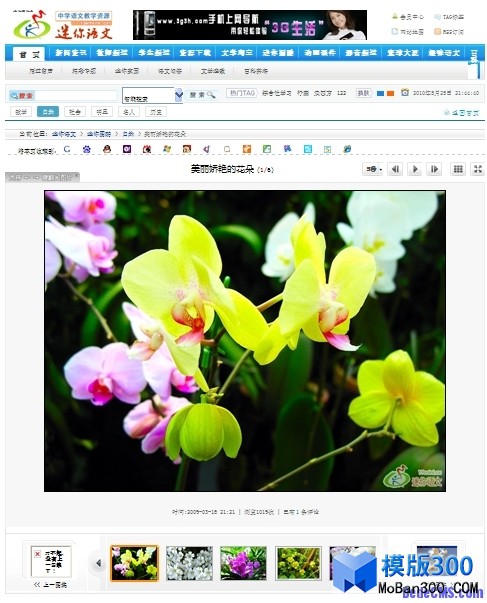The height and width of the screenshot is (603, 487).
Task: Click the search button with the magnifier
Action: tap(202, 95)
